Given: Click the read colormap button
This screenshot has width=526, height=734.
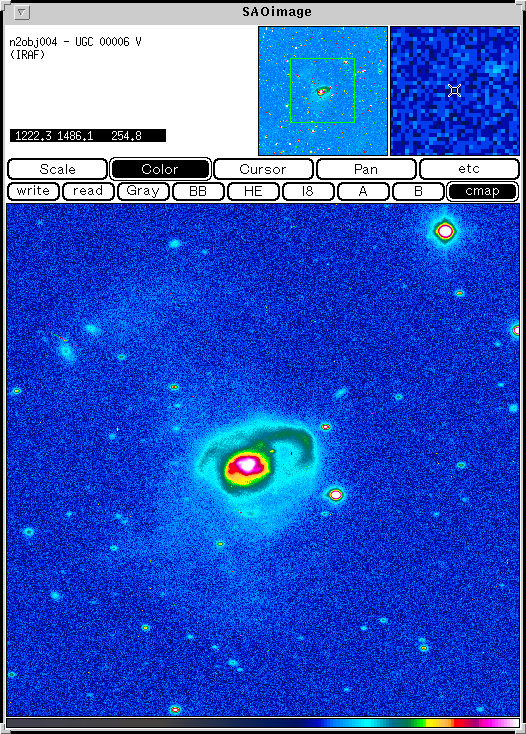Looking at the screenshot, I should point(88,191).
